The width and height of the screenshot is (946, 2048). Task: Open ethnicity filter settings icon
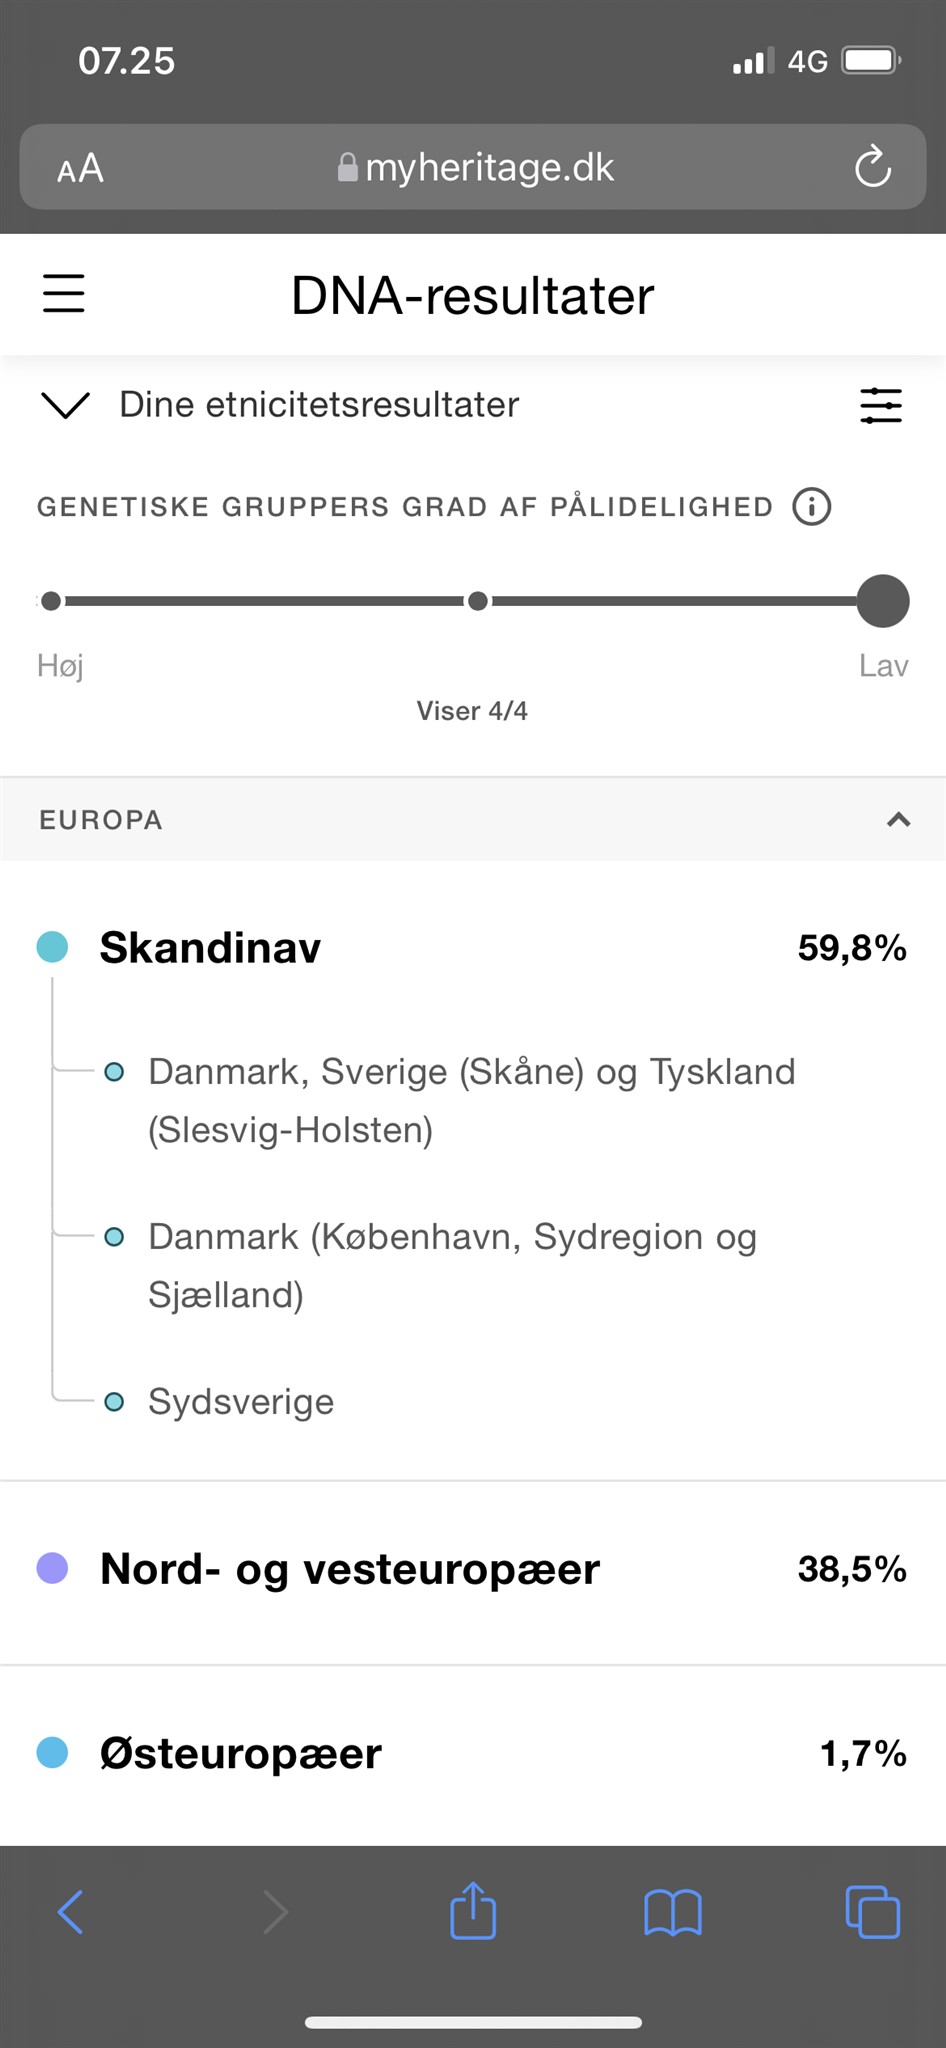coord(880,405)
